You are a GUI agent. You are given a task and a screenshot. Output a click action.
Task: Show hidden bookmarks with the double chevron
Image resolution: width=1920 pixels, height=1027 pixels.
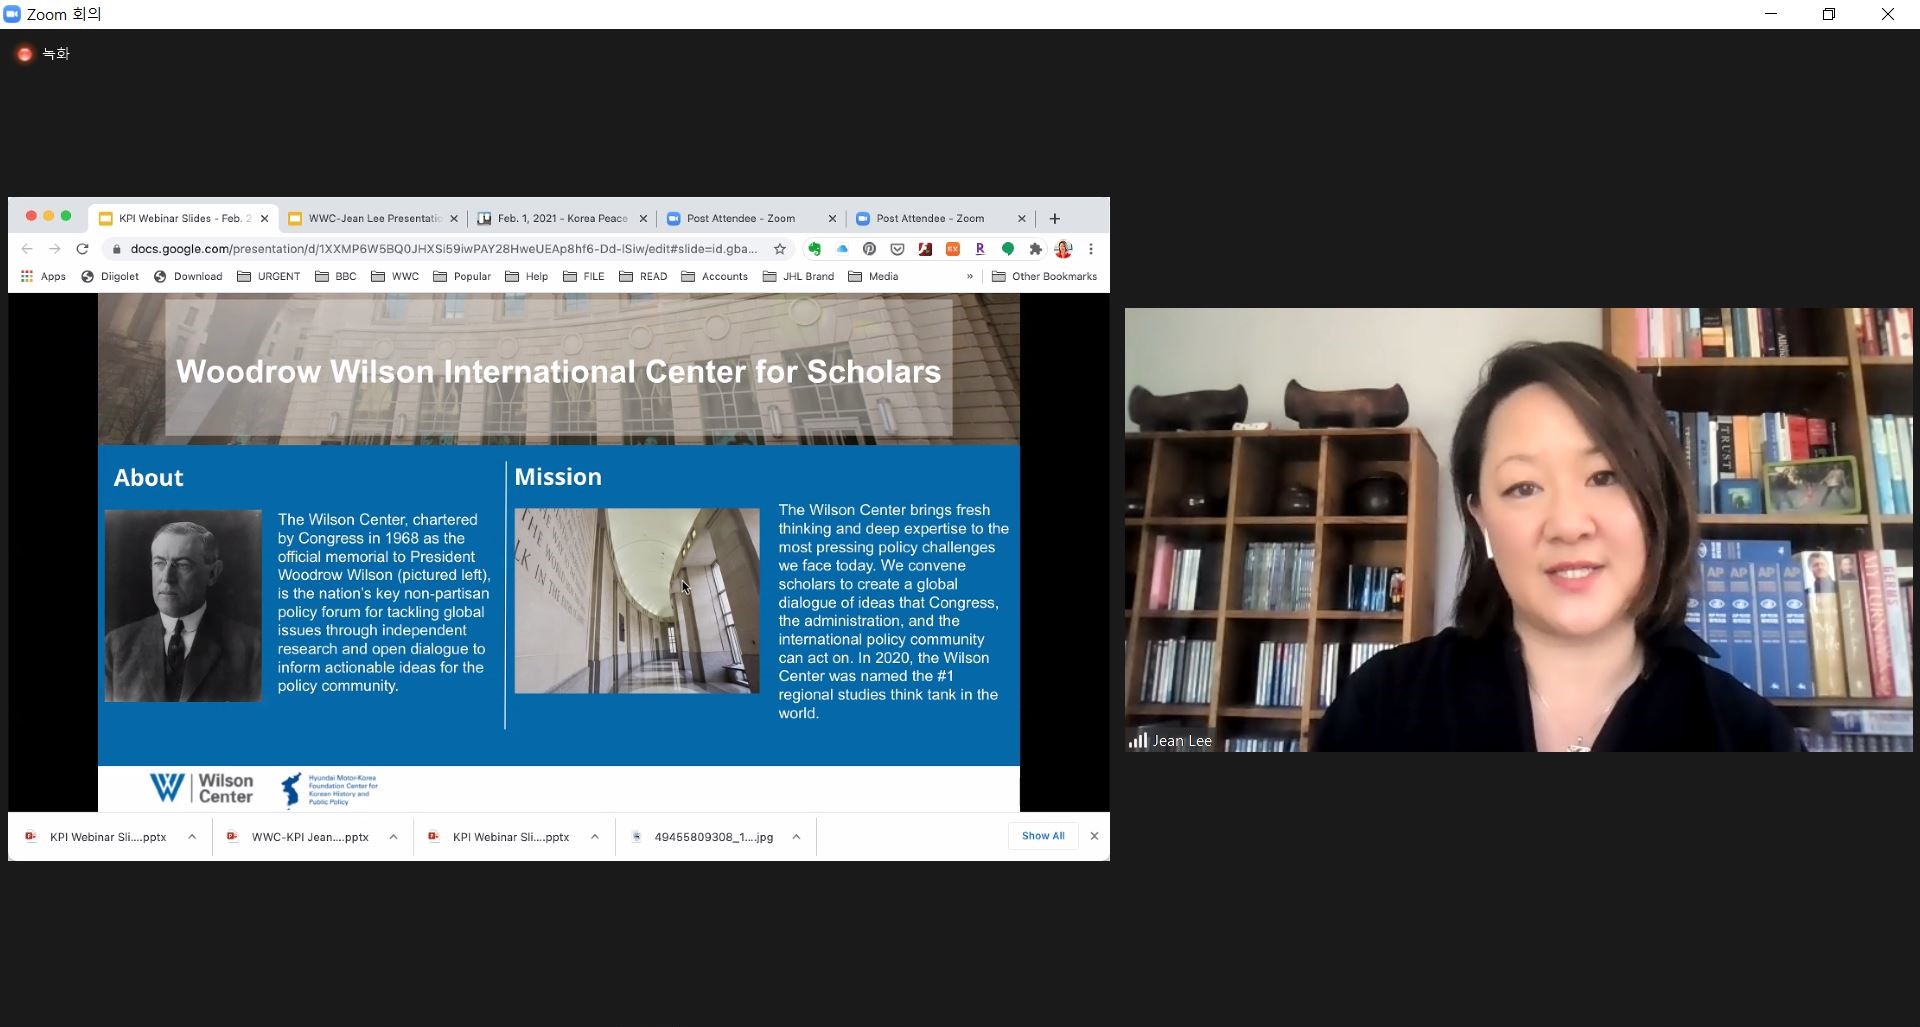(x=969, y=277)
